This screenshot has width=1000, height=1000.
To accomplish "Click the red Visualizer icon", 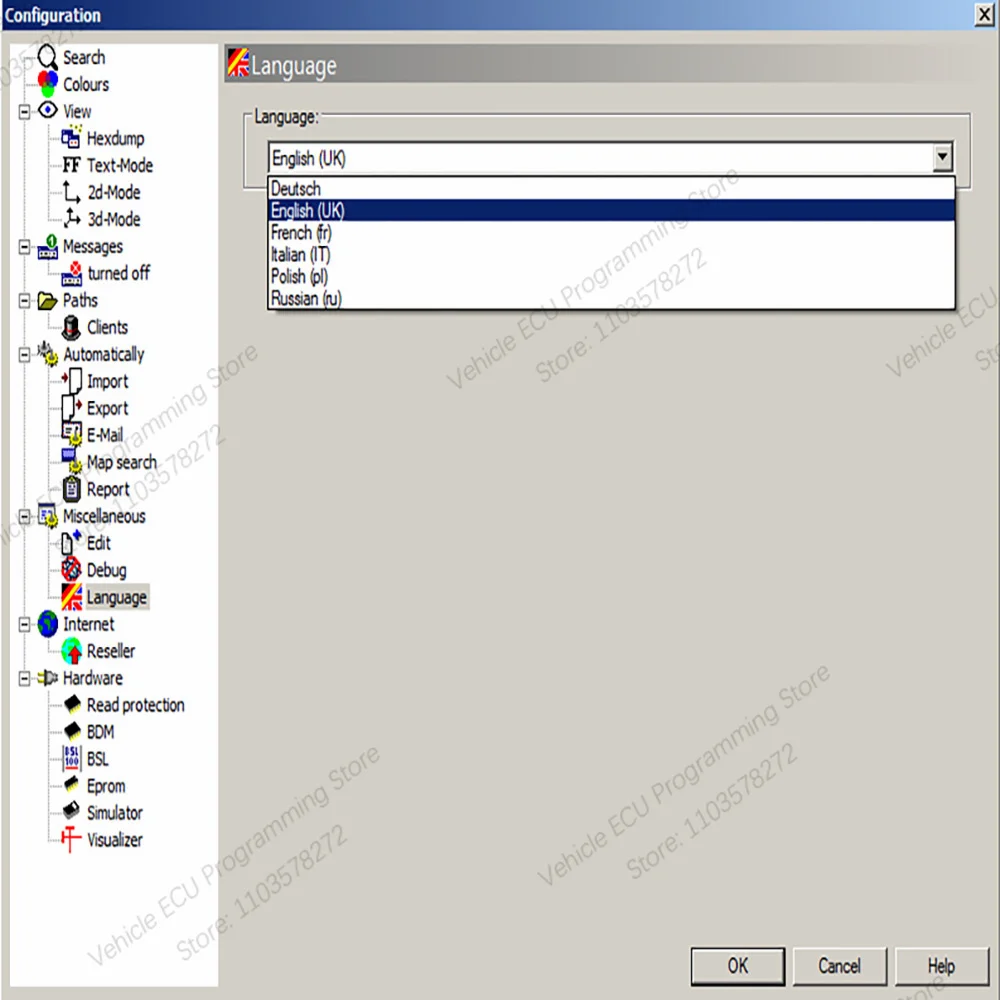I will [x=71, y=839].
